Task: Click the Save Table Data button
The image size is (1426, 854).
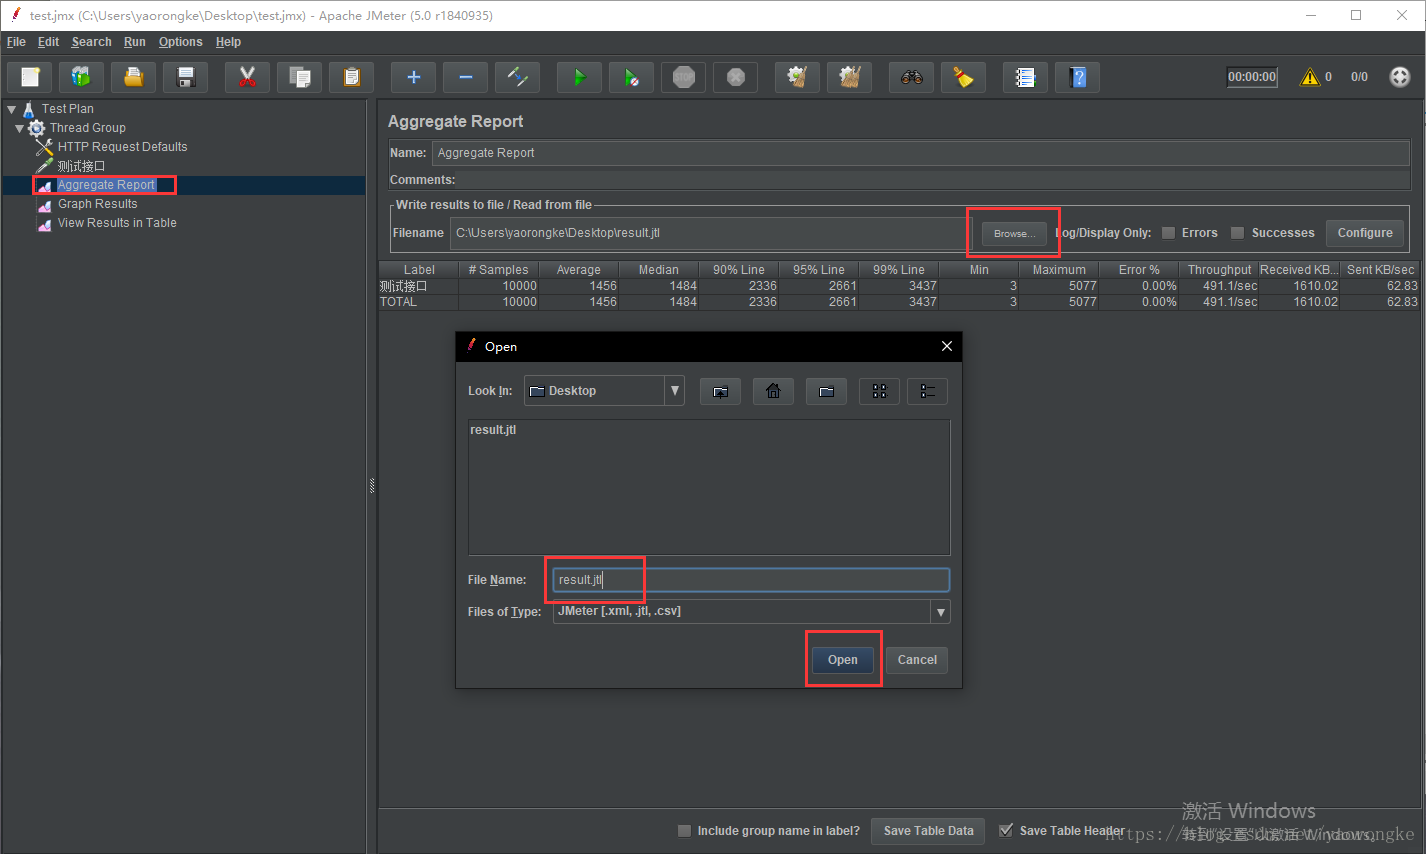Action: (x=928, y=831)
